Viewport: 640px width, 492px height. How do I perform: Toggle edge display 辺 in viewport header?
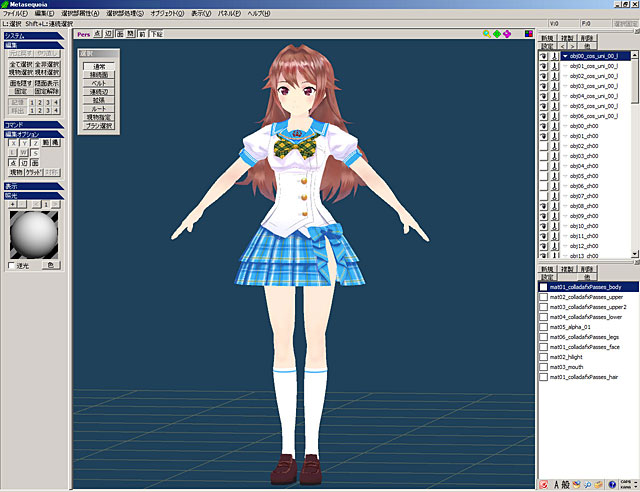(109, 34)
